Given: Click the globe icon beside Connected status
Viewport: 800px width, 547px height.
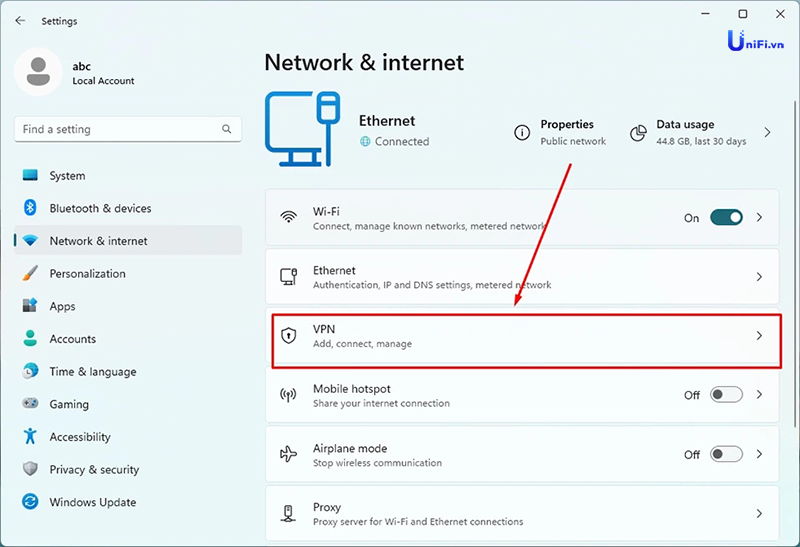Looking at the screenshot, I should [x=365, y=141].
